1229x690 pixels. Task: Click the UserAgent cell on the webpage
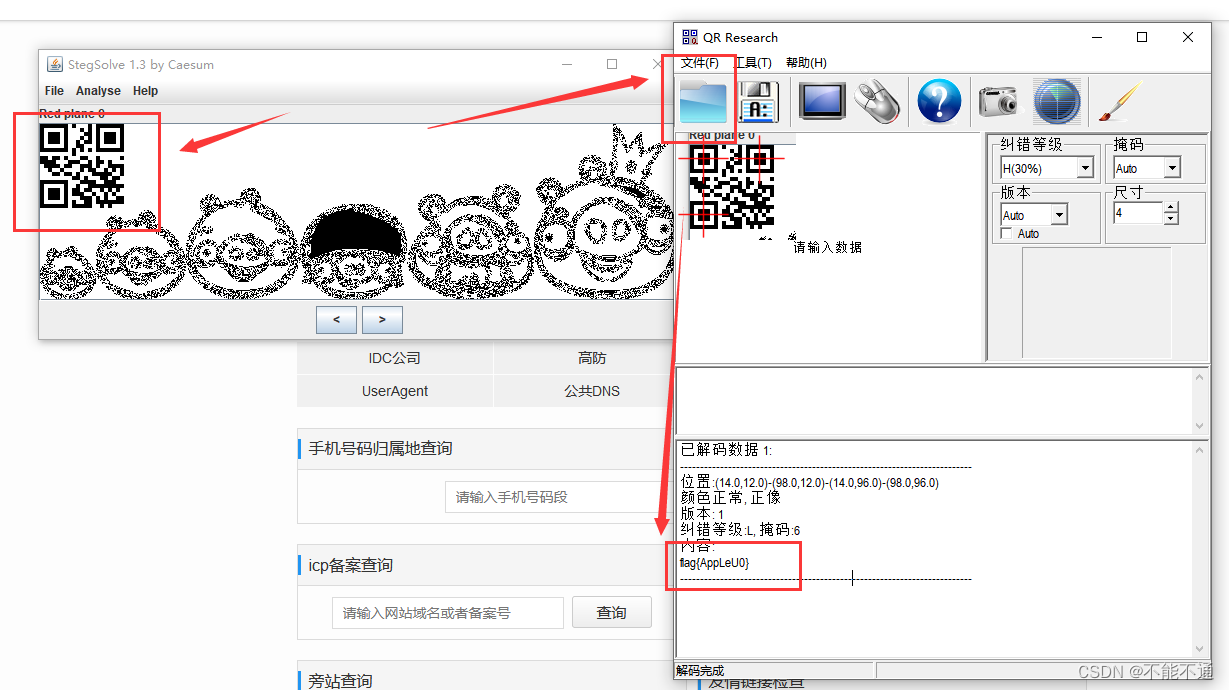395,391
